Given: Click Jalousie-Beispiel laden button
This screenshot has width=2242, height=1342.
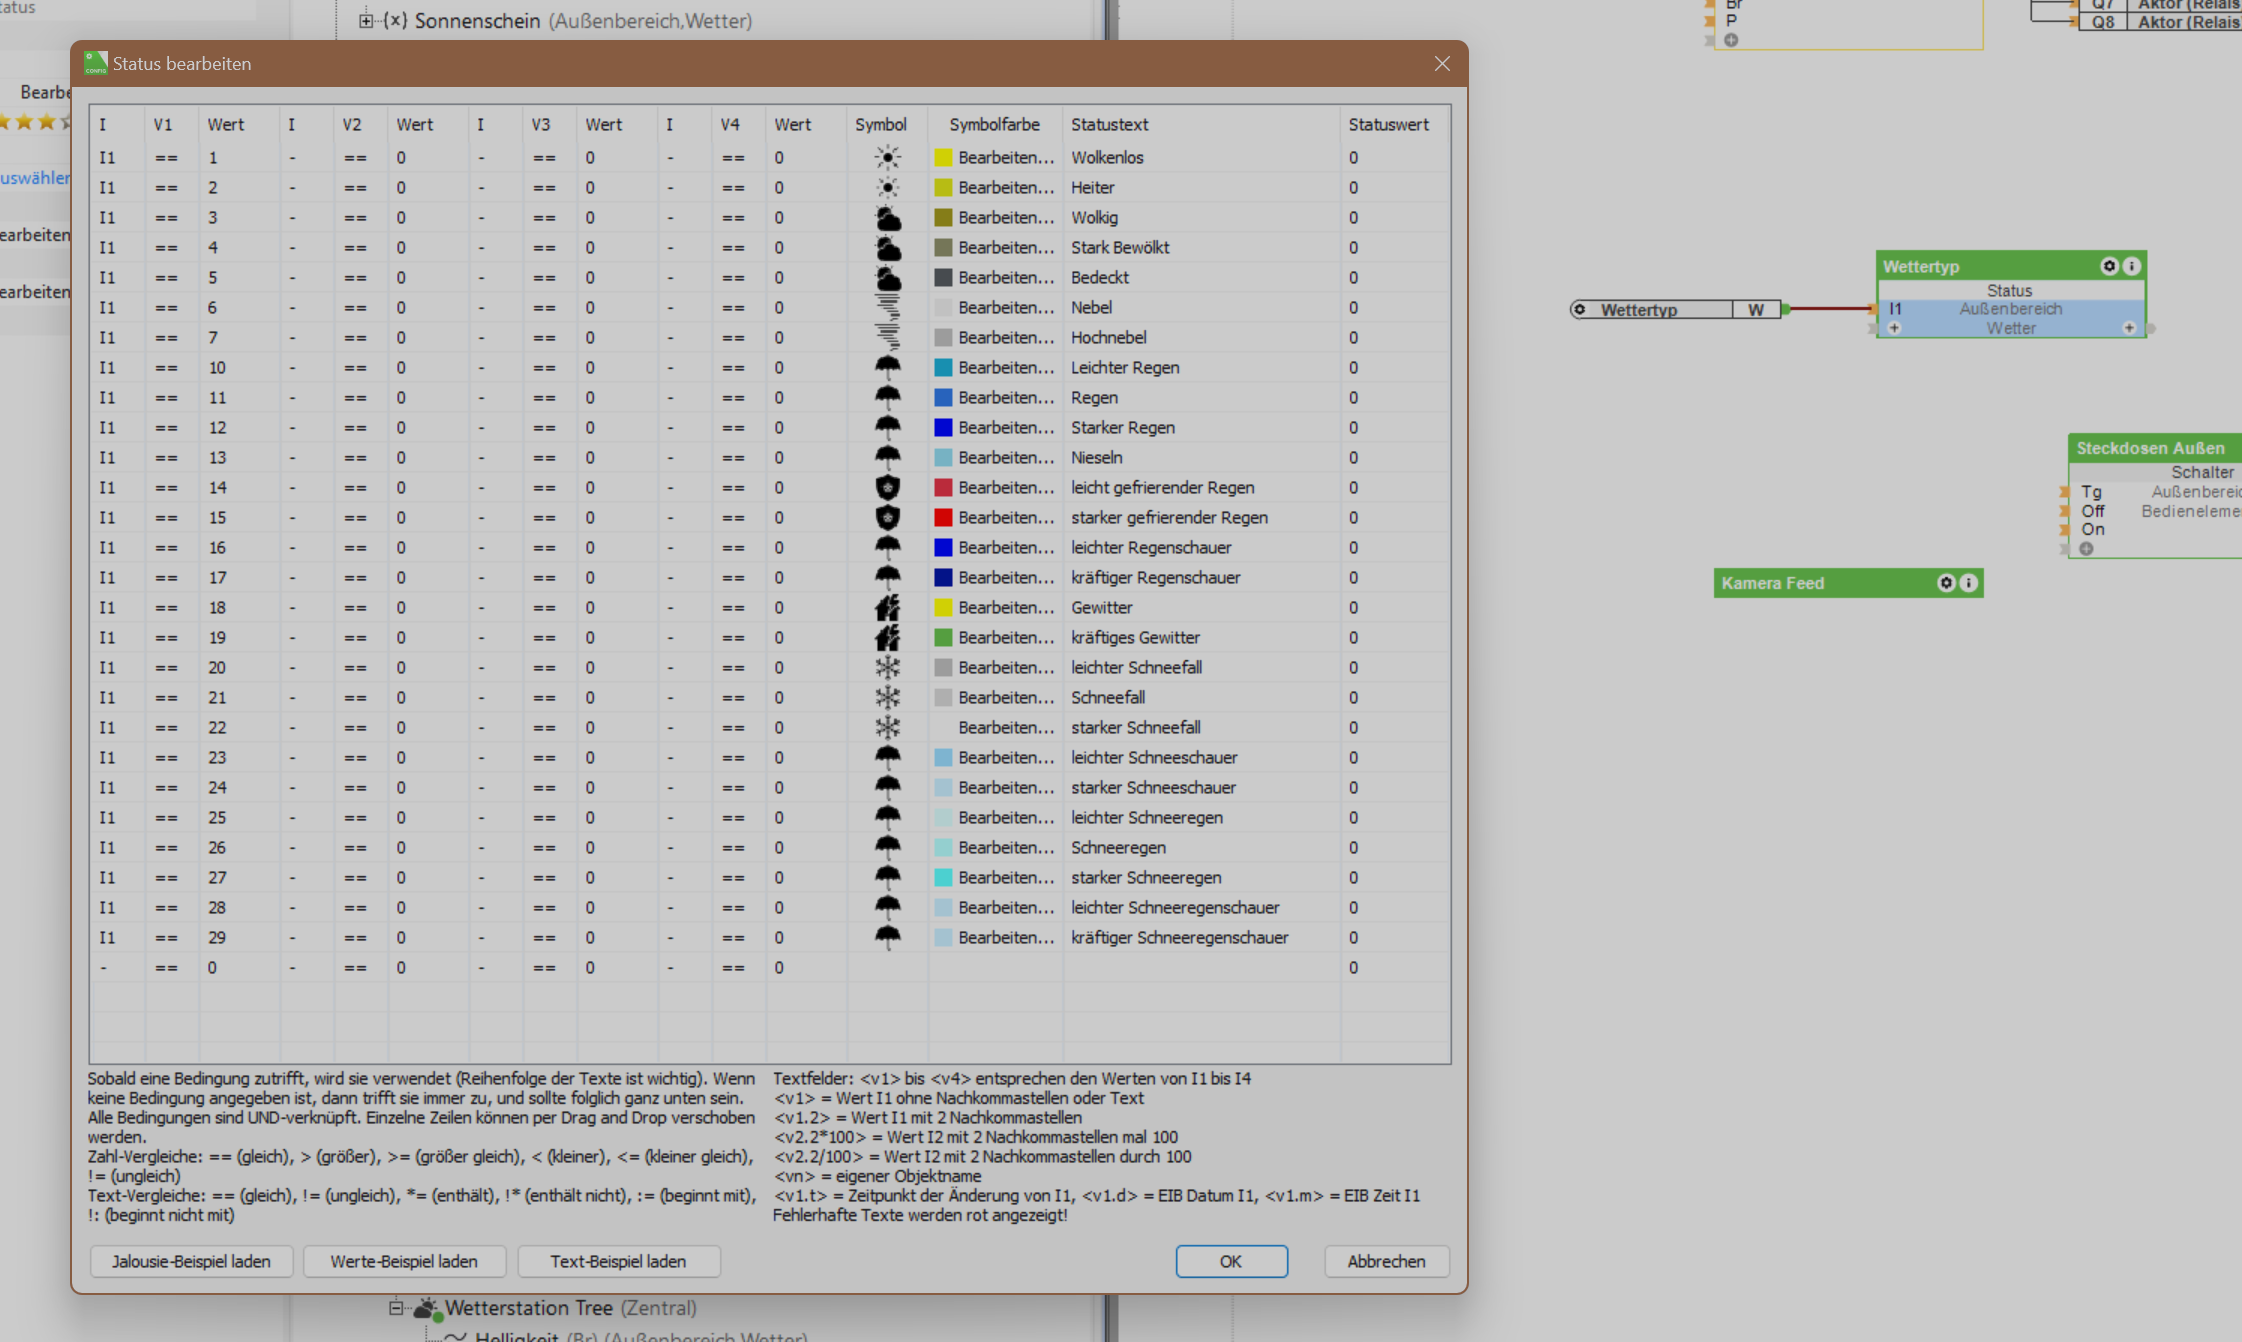Looking at the screenshot, I should point(191,1261).
